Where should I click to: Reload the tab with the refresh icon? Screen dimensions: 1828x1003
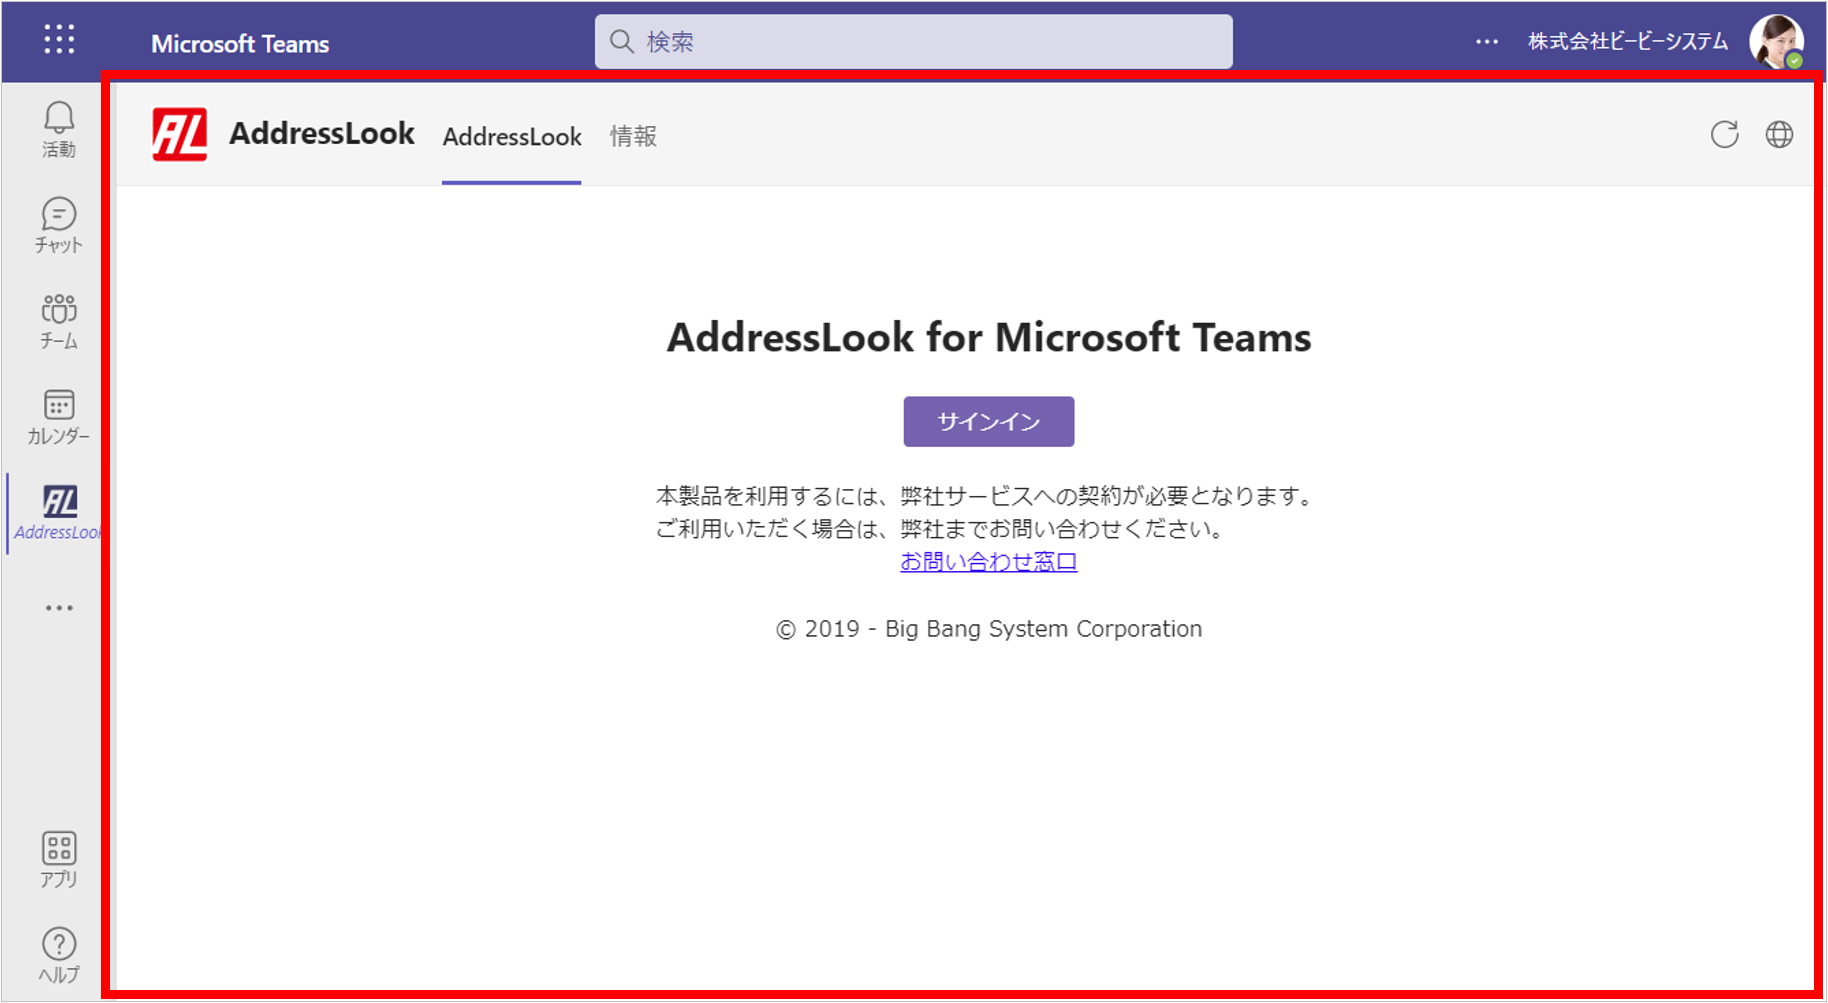[x=1724, y=135]
